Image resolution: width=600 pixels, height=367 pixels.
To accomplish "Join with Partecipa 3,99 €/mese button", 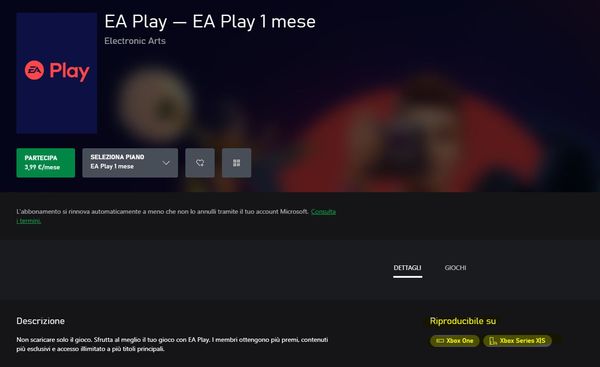I will tap(46, 163).
